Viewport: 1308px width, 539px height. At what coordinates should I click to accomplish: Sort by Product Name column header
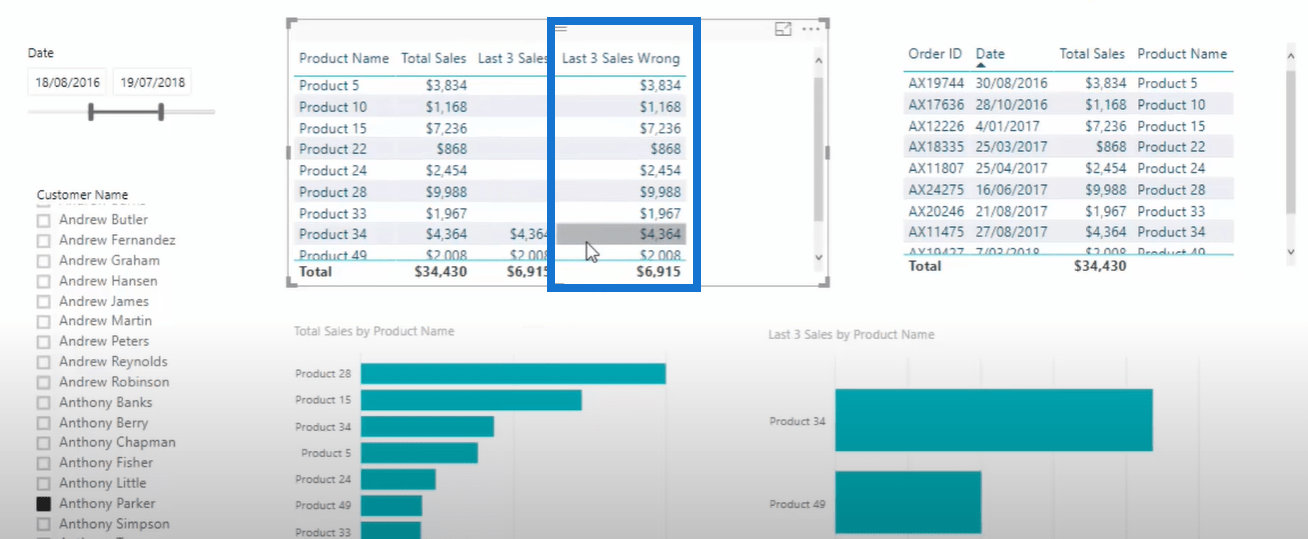tap(344, 59)
